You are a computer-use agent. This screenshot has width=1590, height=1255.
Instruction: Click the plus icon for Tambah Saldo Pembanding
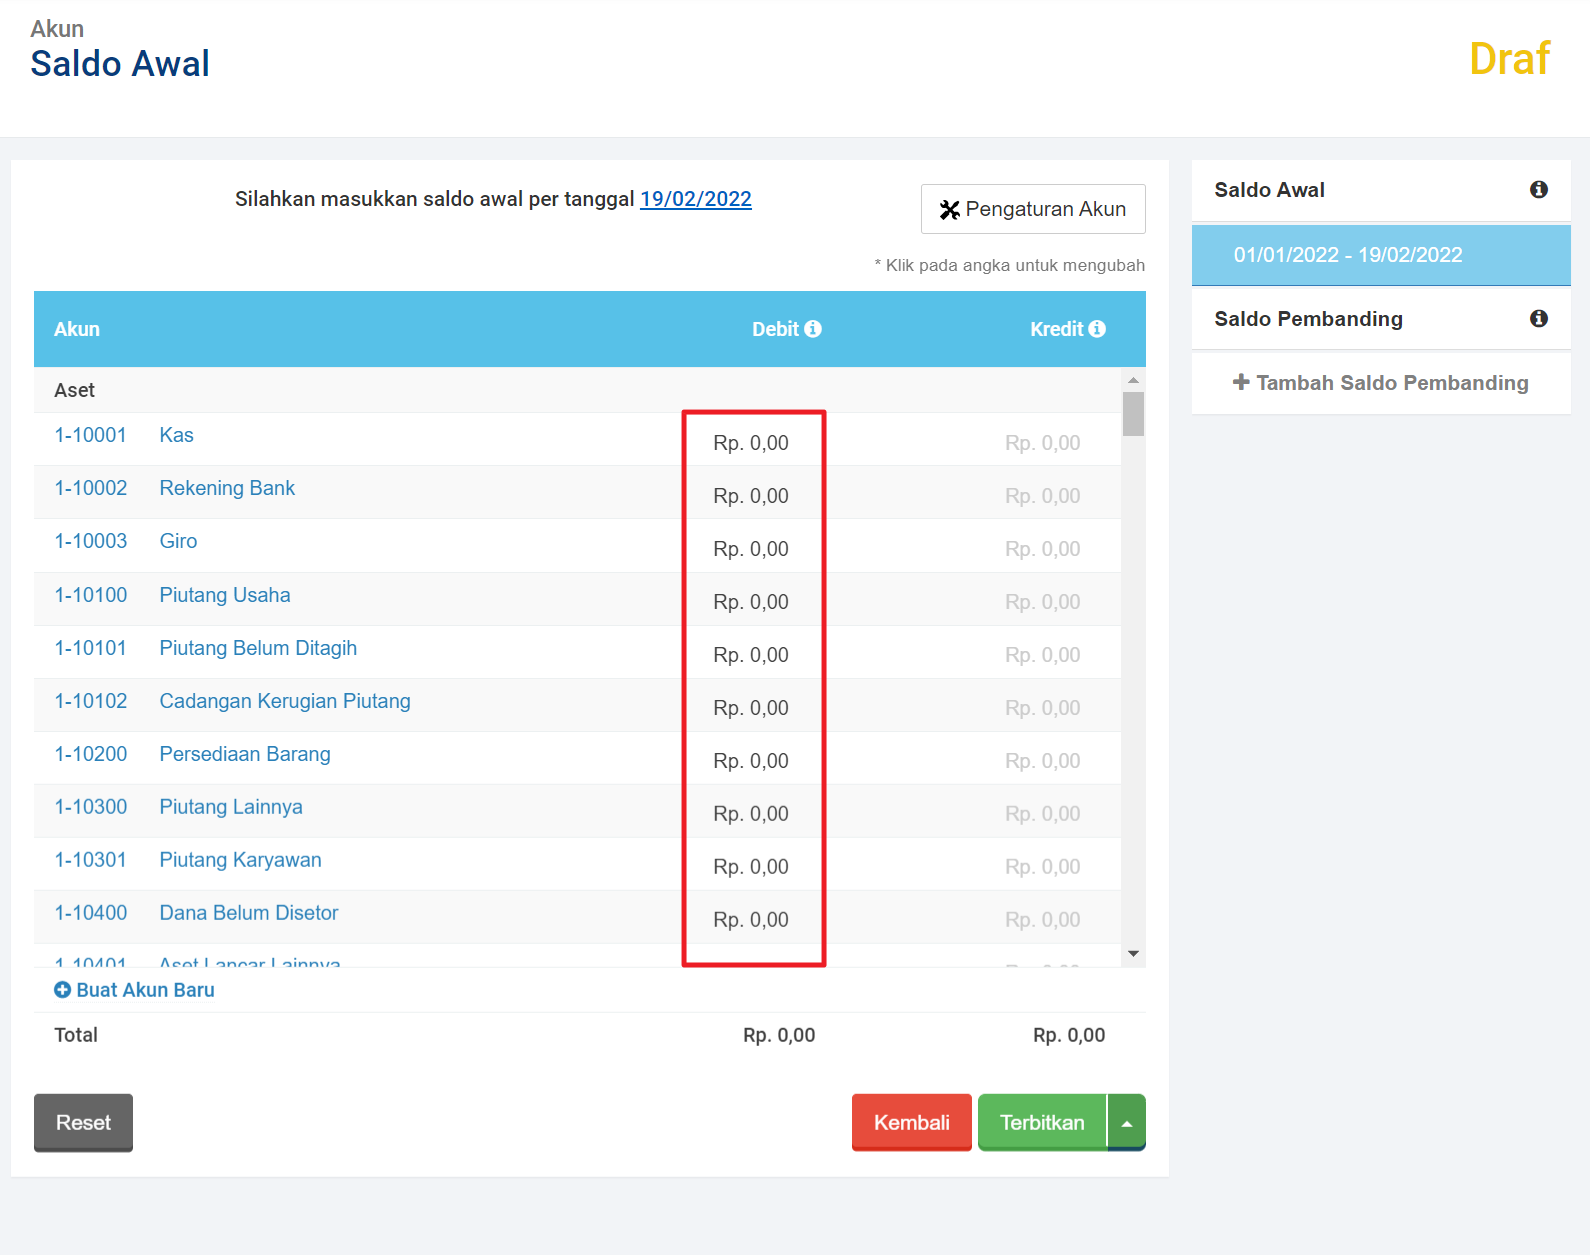pyautogui.click(x=1241, y=382)
